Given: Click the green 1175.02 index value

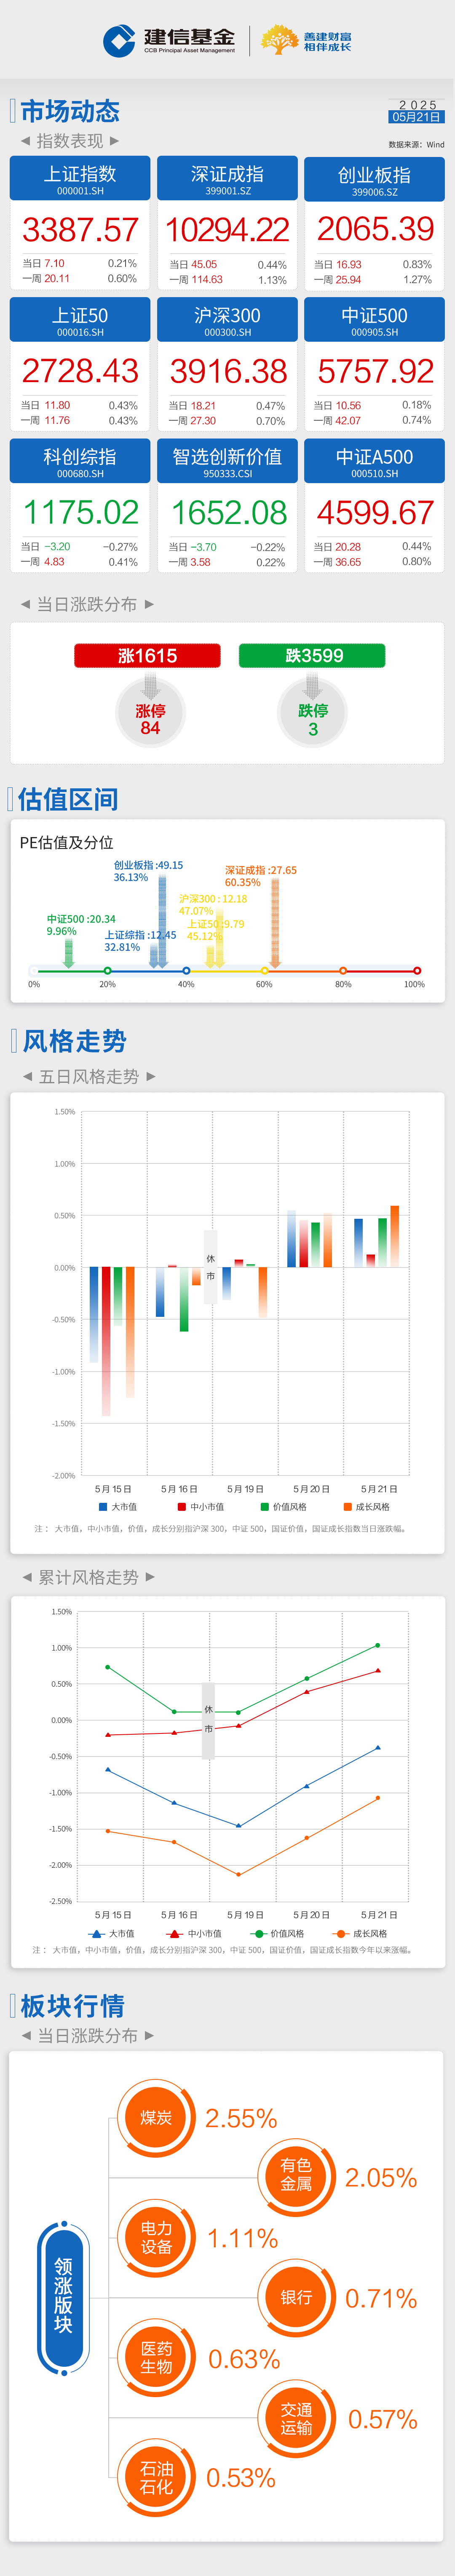Looking at the screenshot, I should tap(80, 512).
